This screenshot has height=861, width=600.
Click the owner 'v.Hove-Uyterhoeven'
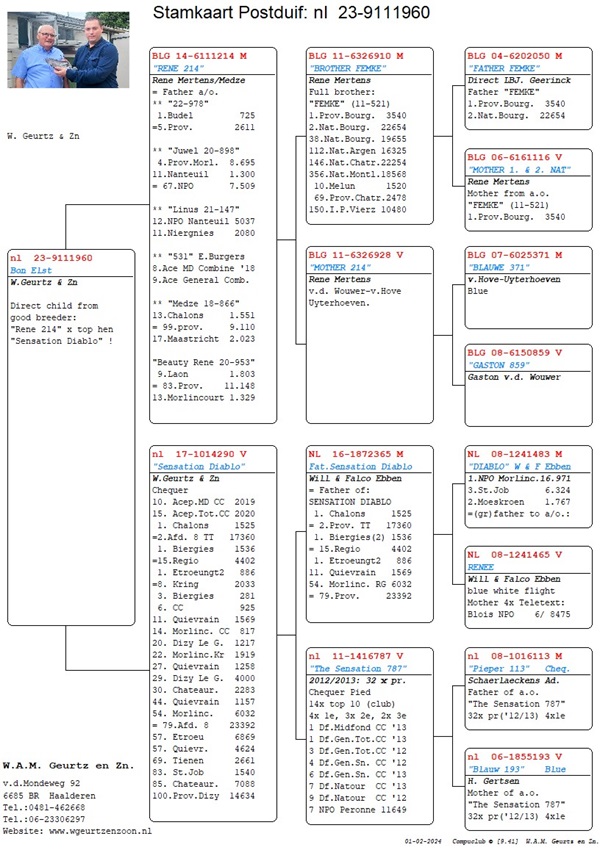click(514, 279)
